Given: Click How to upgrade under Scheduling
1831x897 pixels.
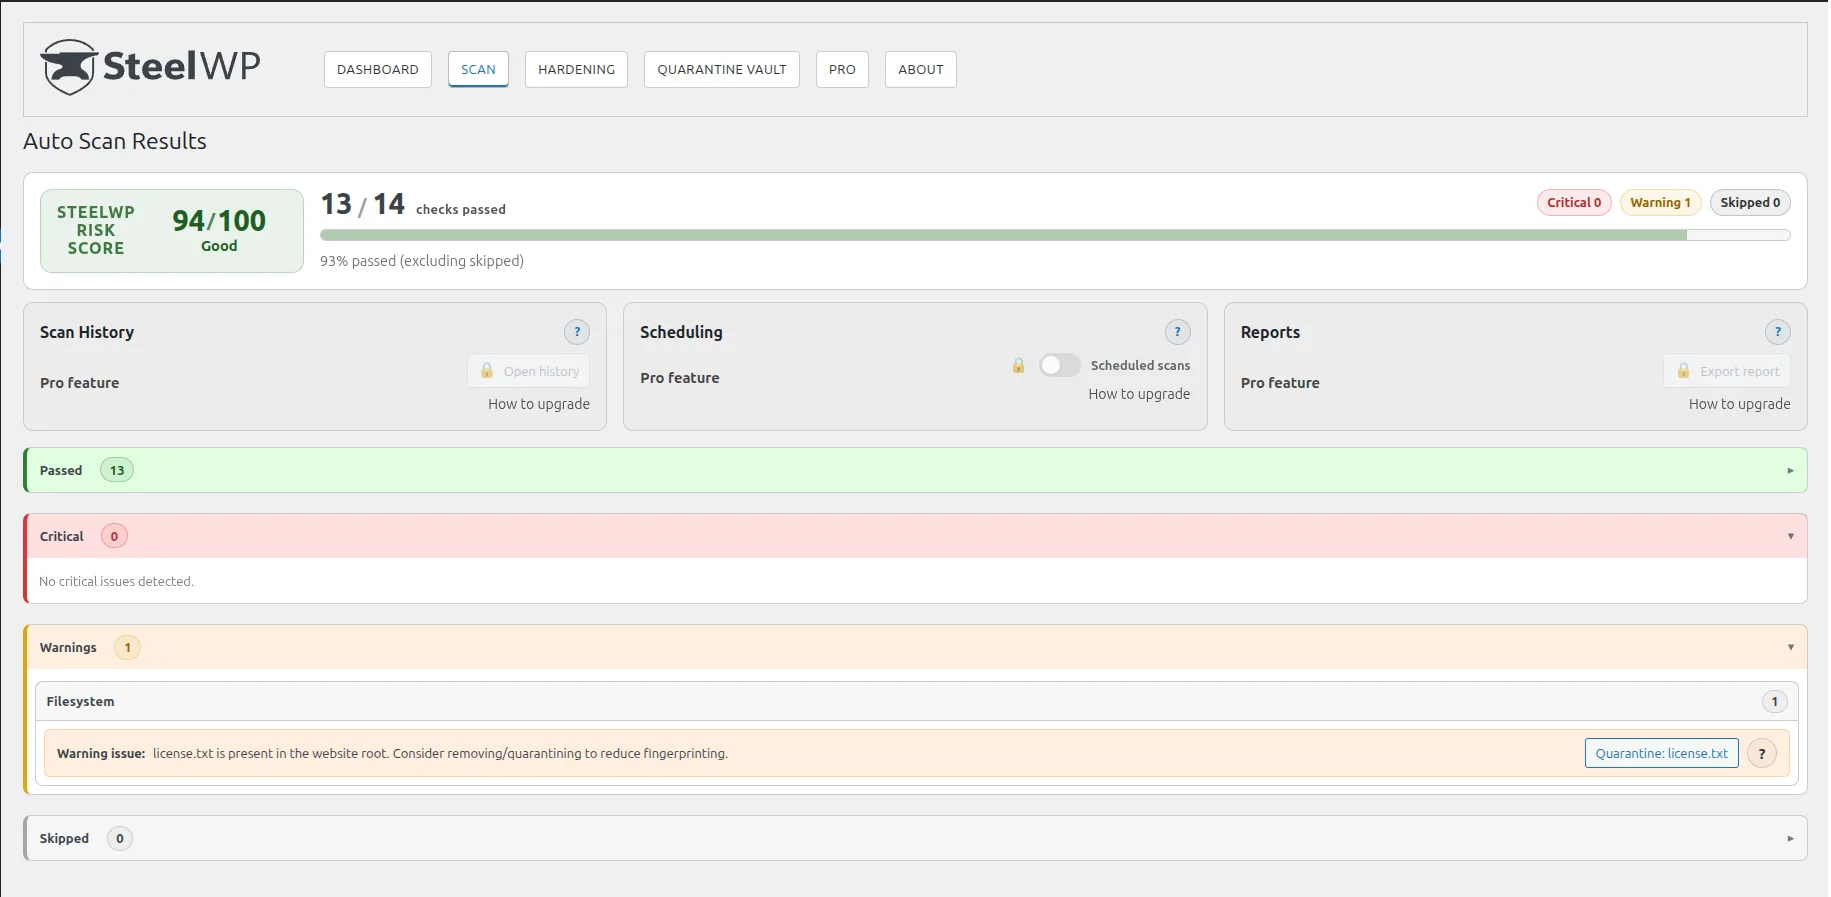Looking at the screenshot, I should click(1139, 394).
